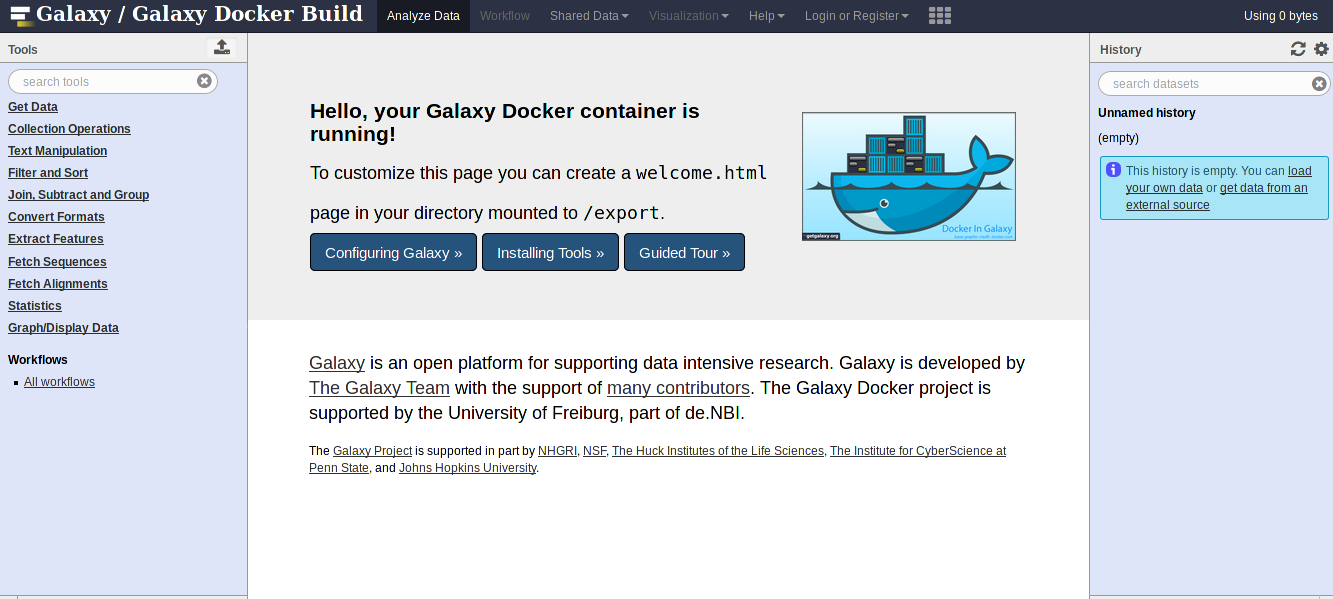Screen dimensions: 1333x599
Task: Open the webhooks grid icon in the masthead
Action: click(x=939, y=16)
